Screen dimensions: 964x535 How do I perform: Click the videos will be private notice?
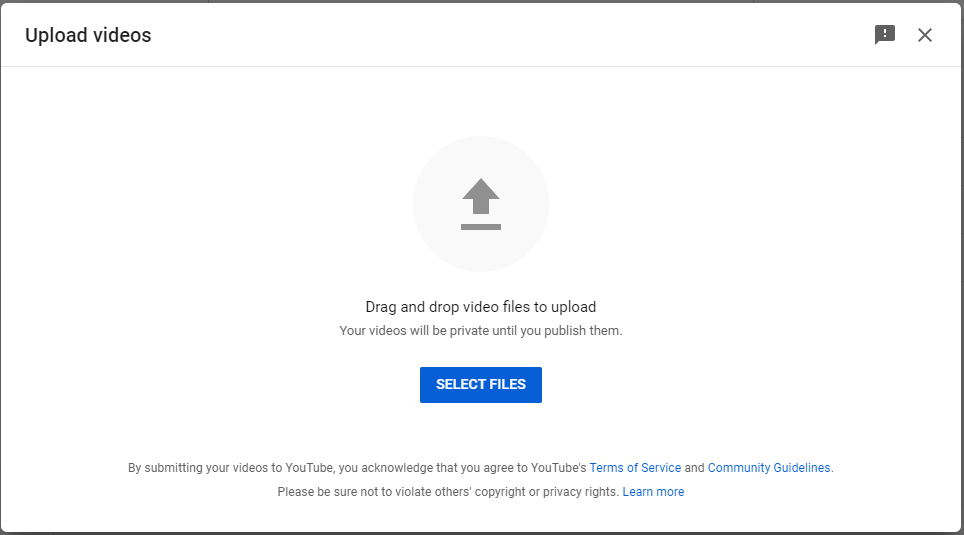pyautogui.click(x=481, y=331)
